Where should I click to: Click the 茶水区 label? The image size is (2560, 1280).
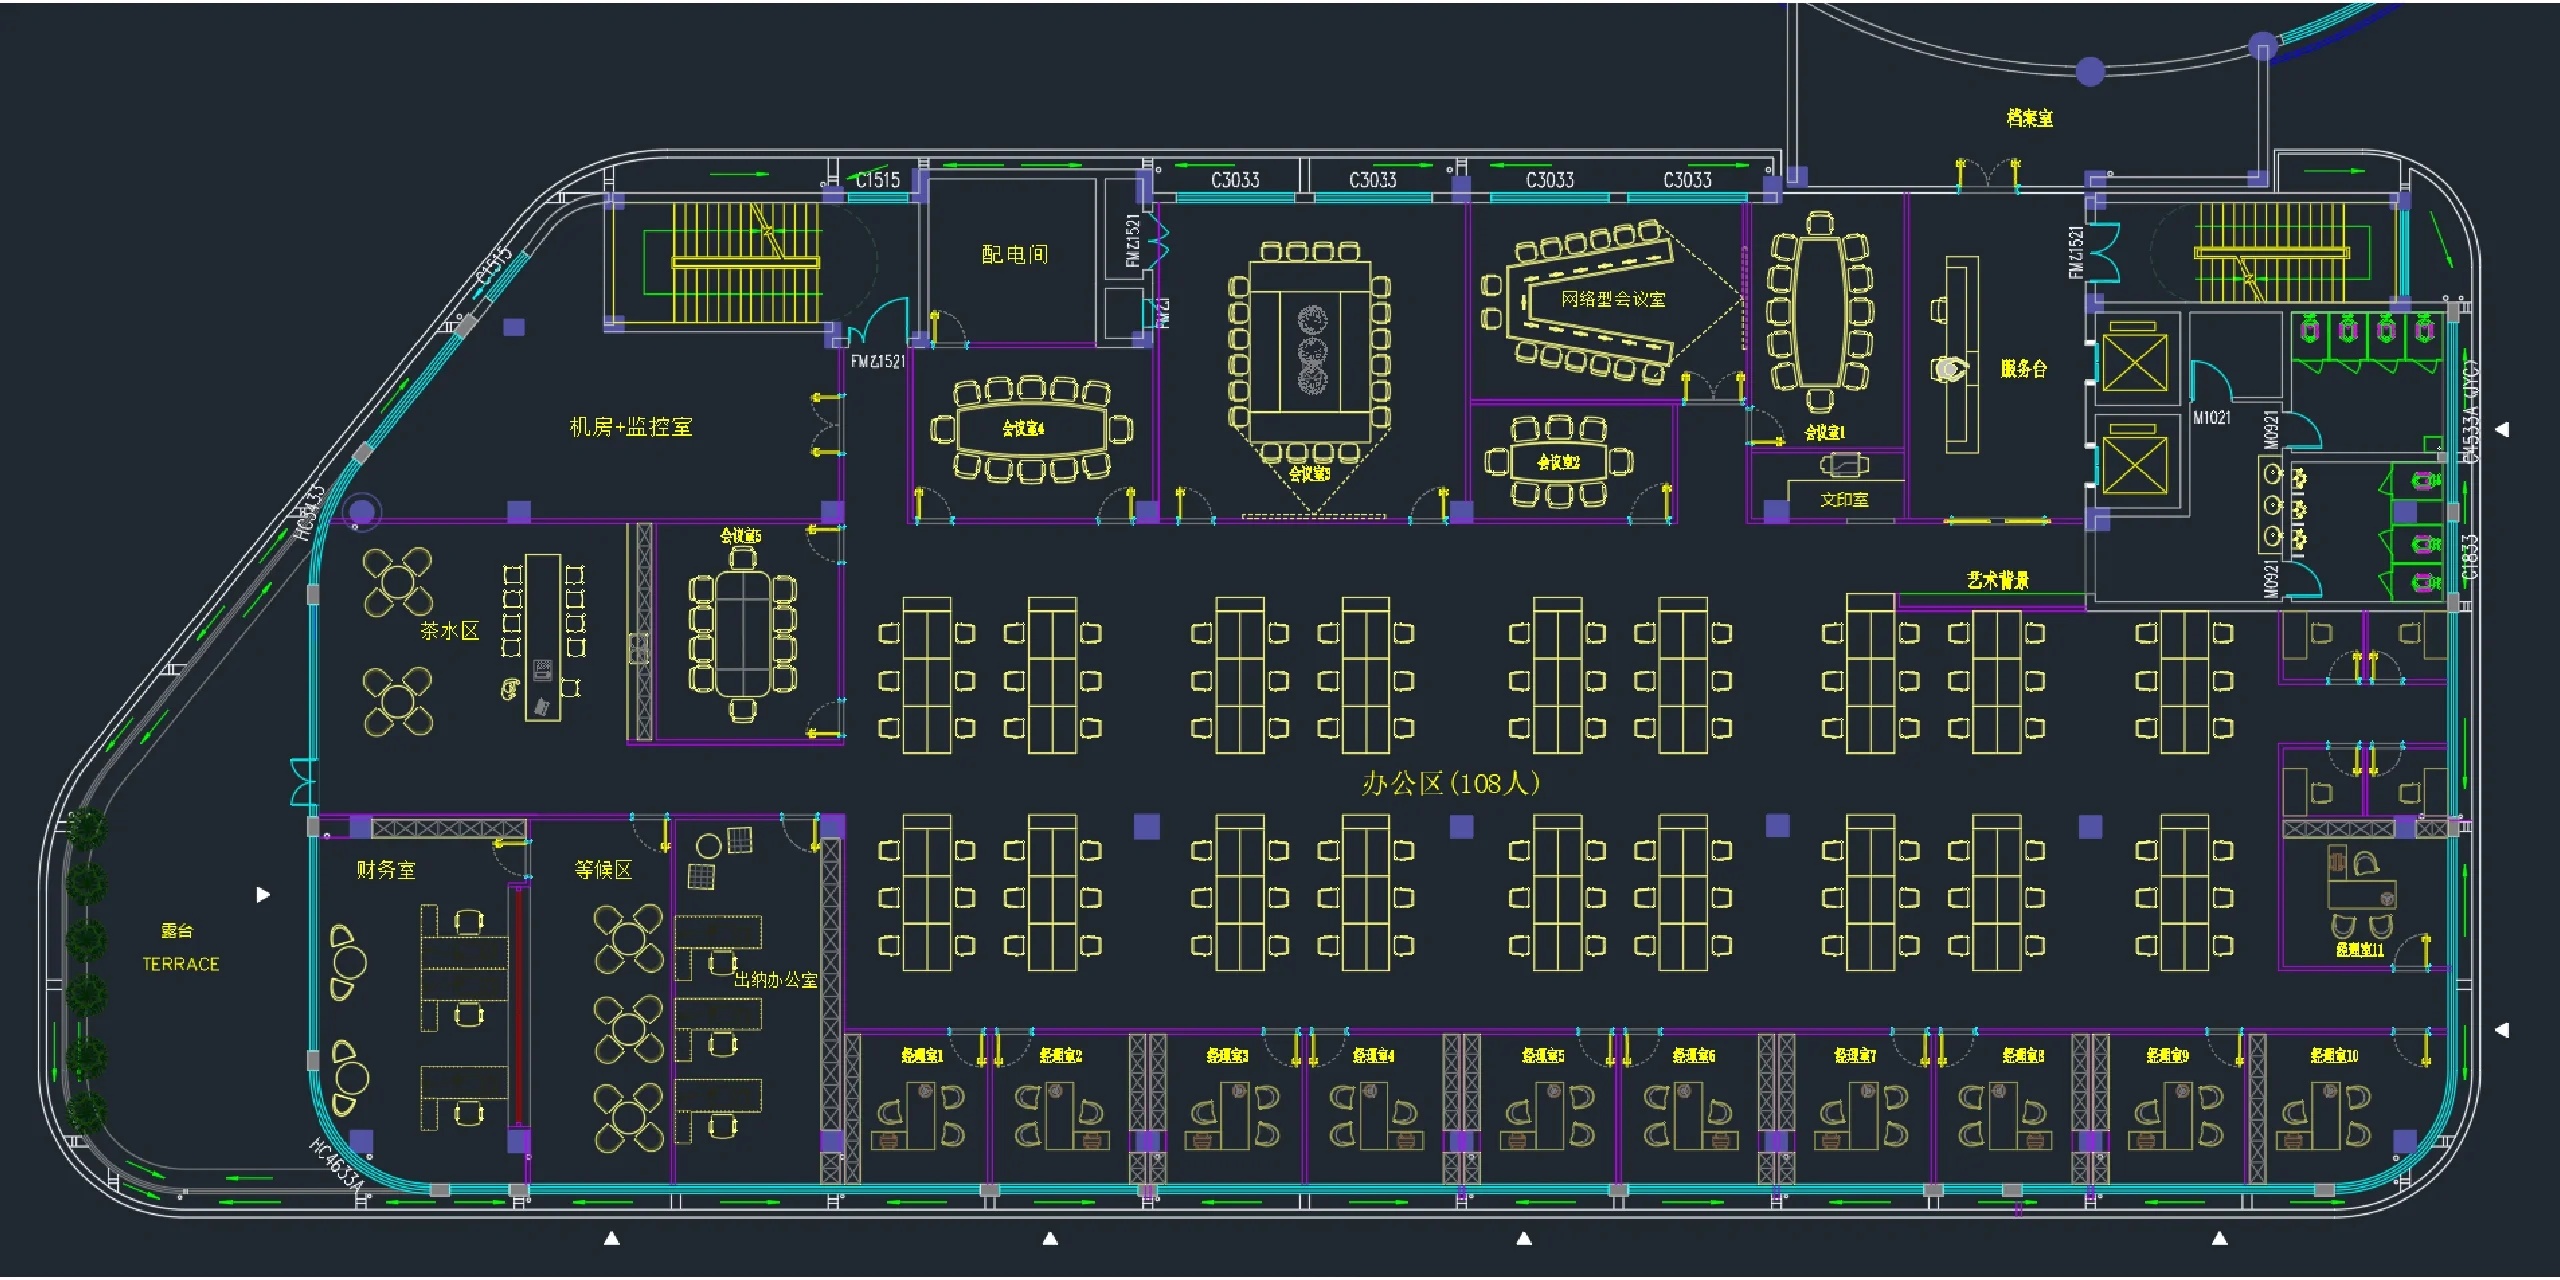click(449, 631)
